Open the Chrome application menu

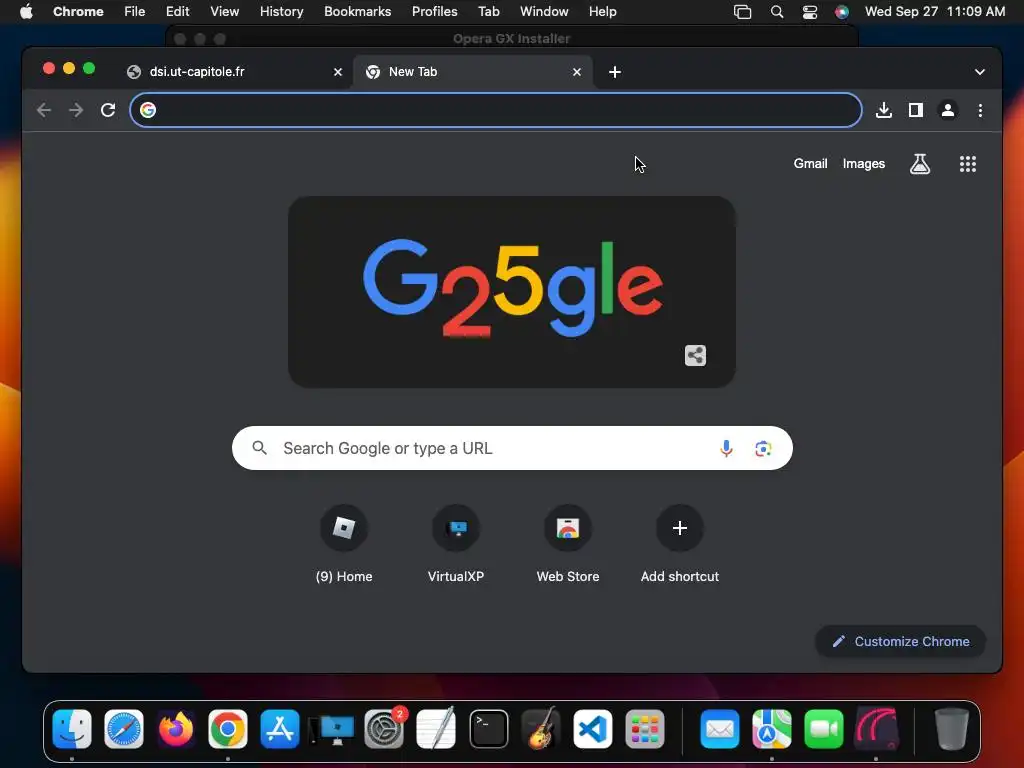pyautogui.click(x=78, y=11)
